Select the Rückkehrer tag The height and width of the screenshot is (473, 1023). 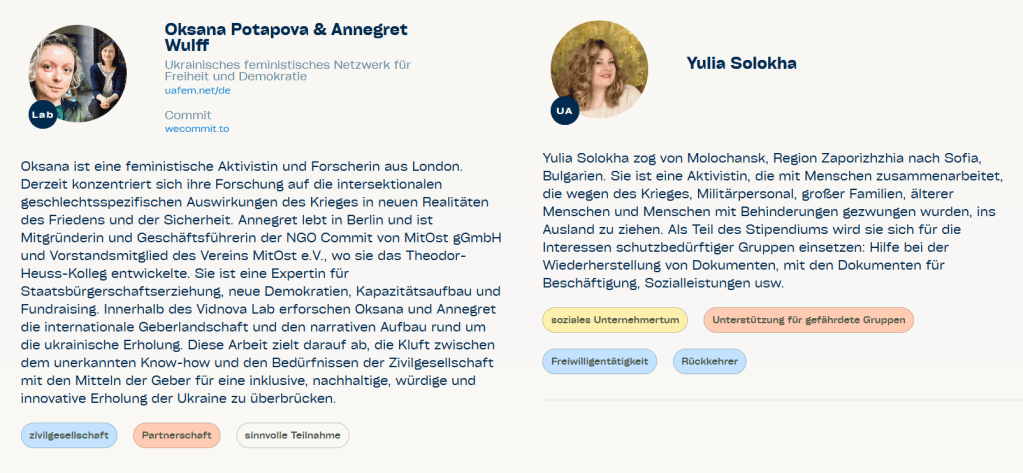[x=708, y=360]
